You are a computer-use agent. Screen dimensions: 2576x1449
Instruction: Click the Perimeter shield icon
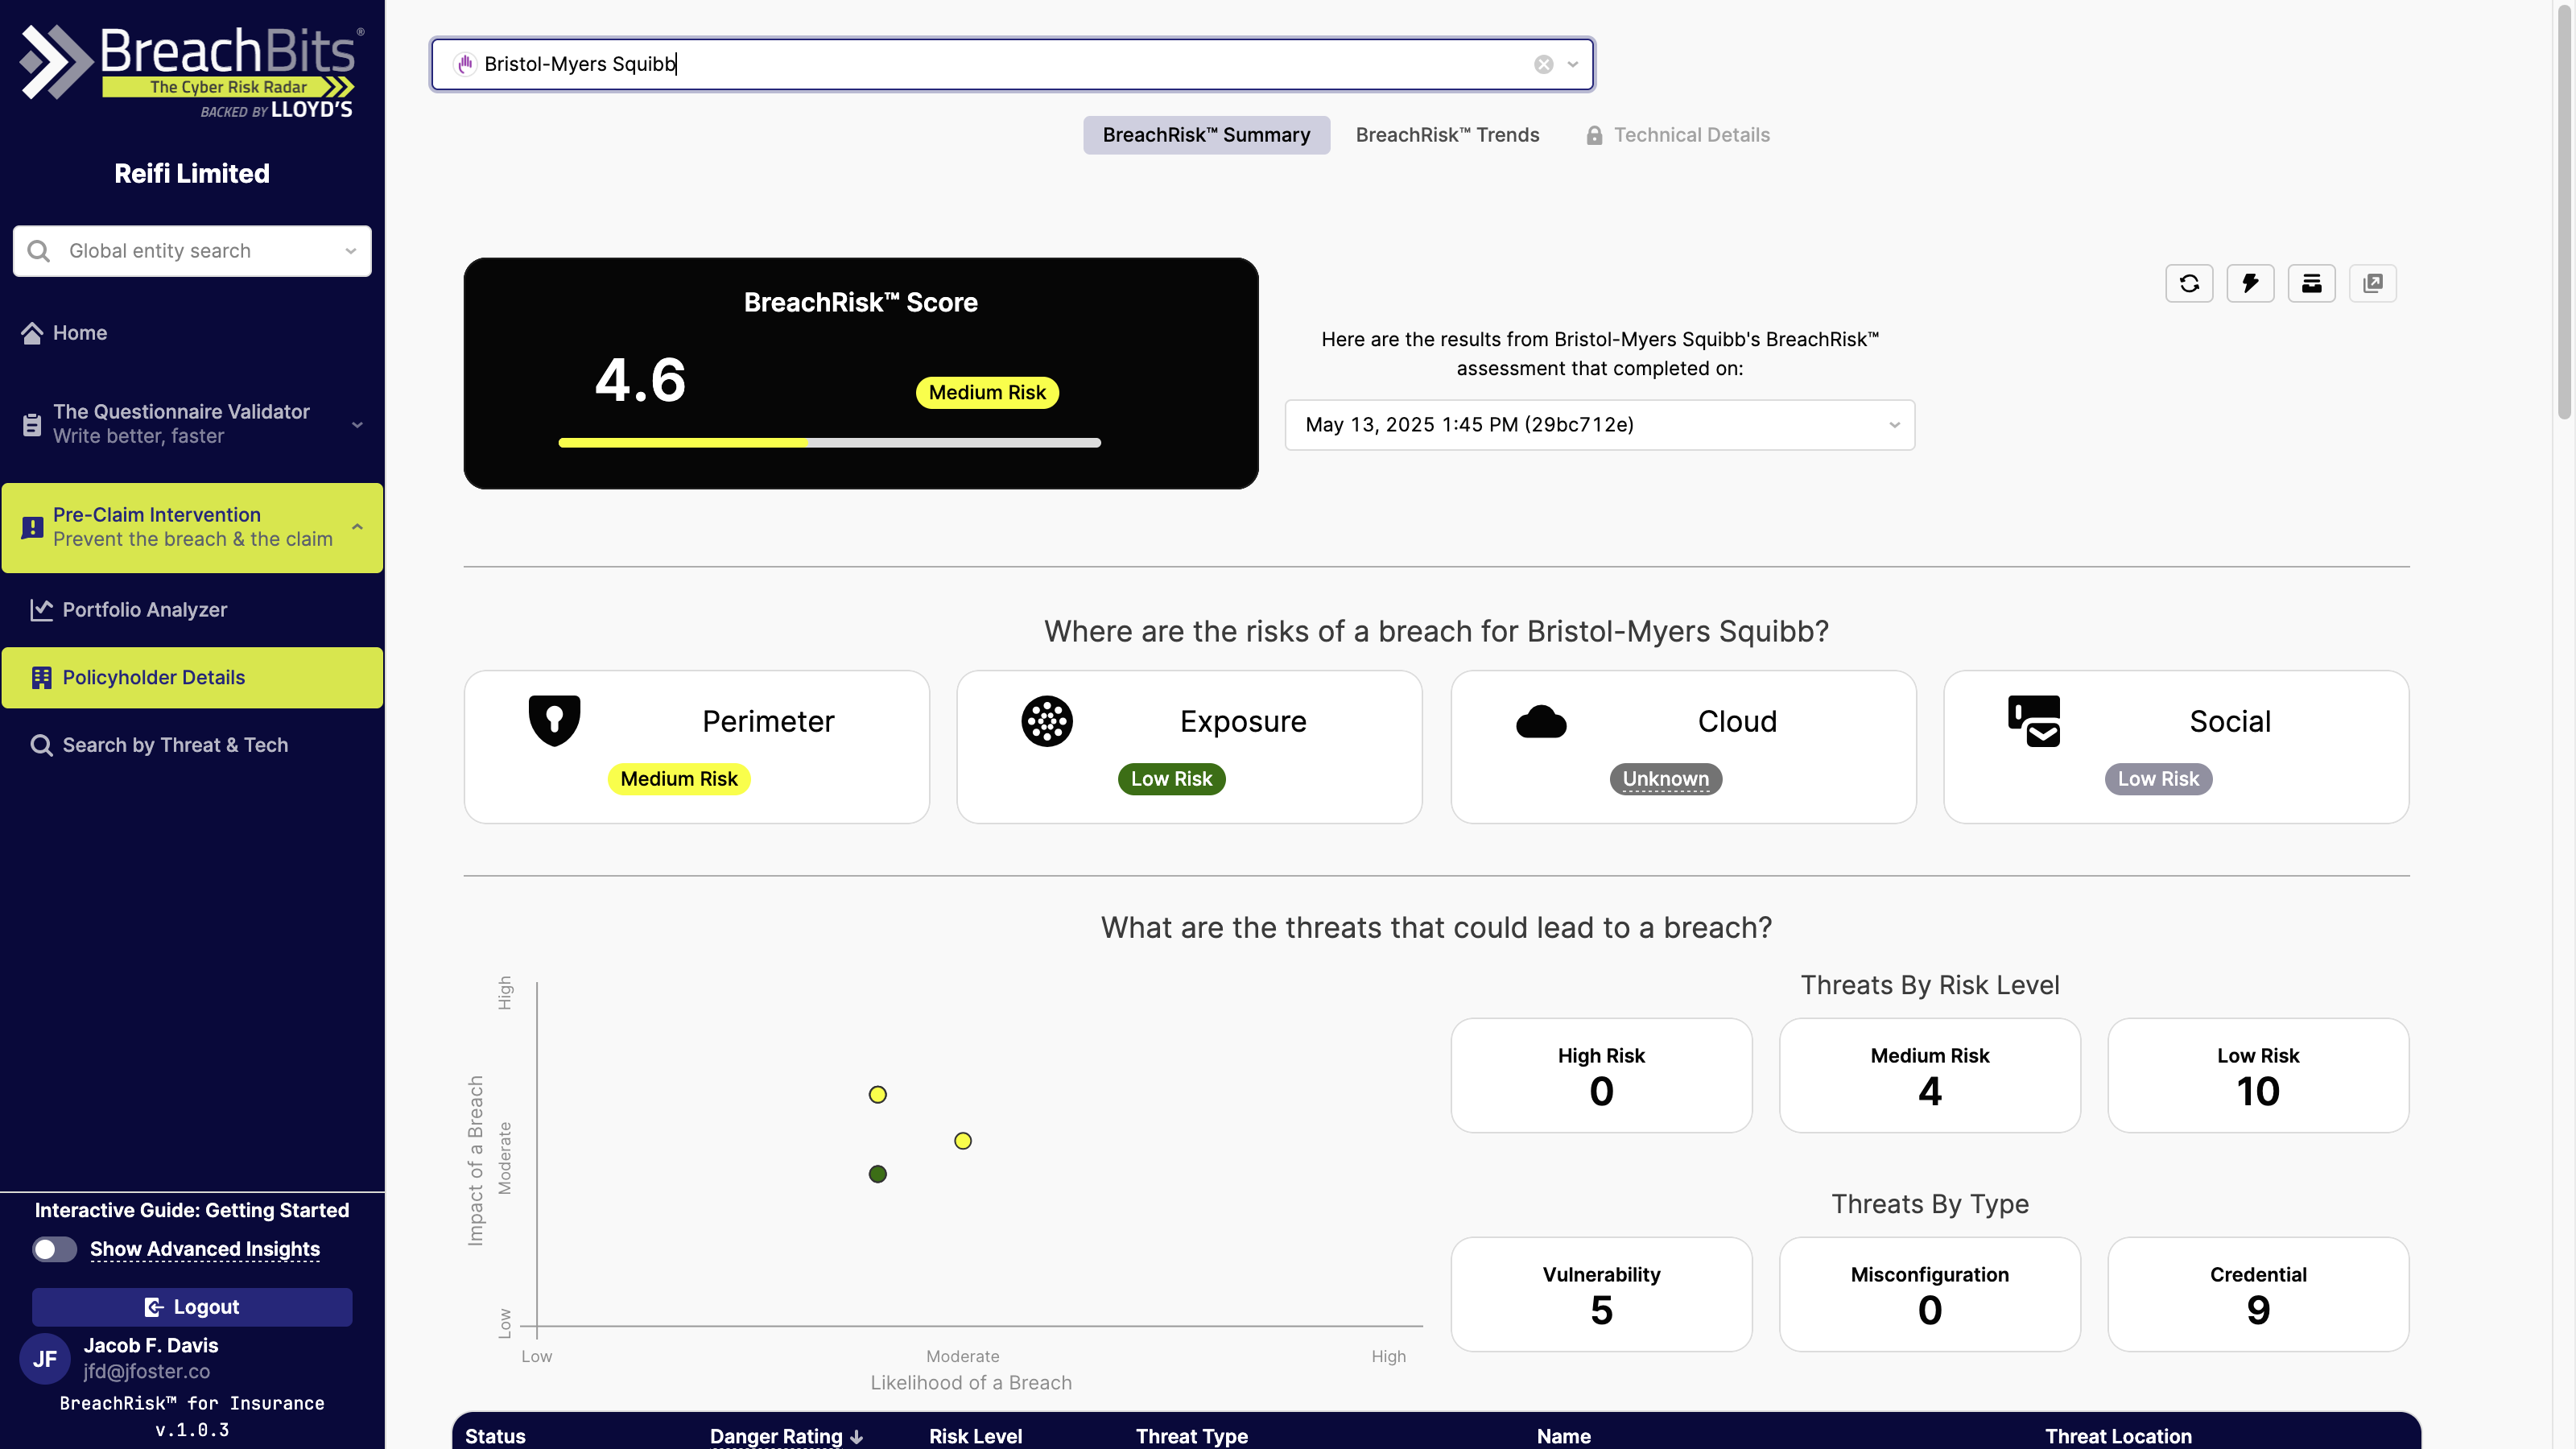[554, 720]
